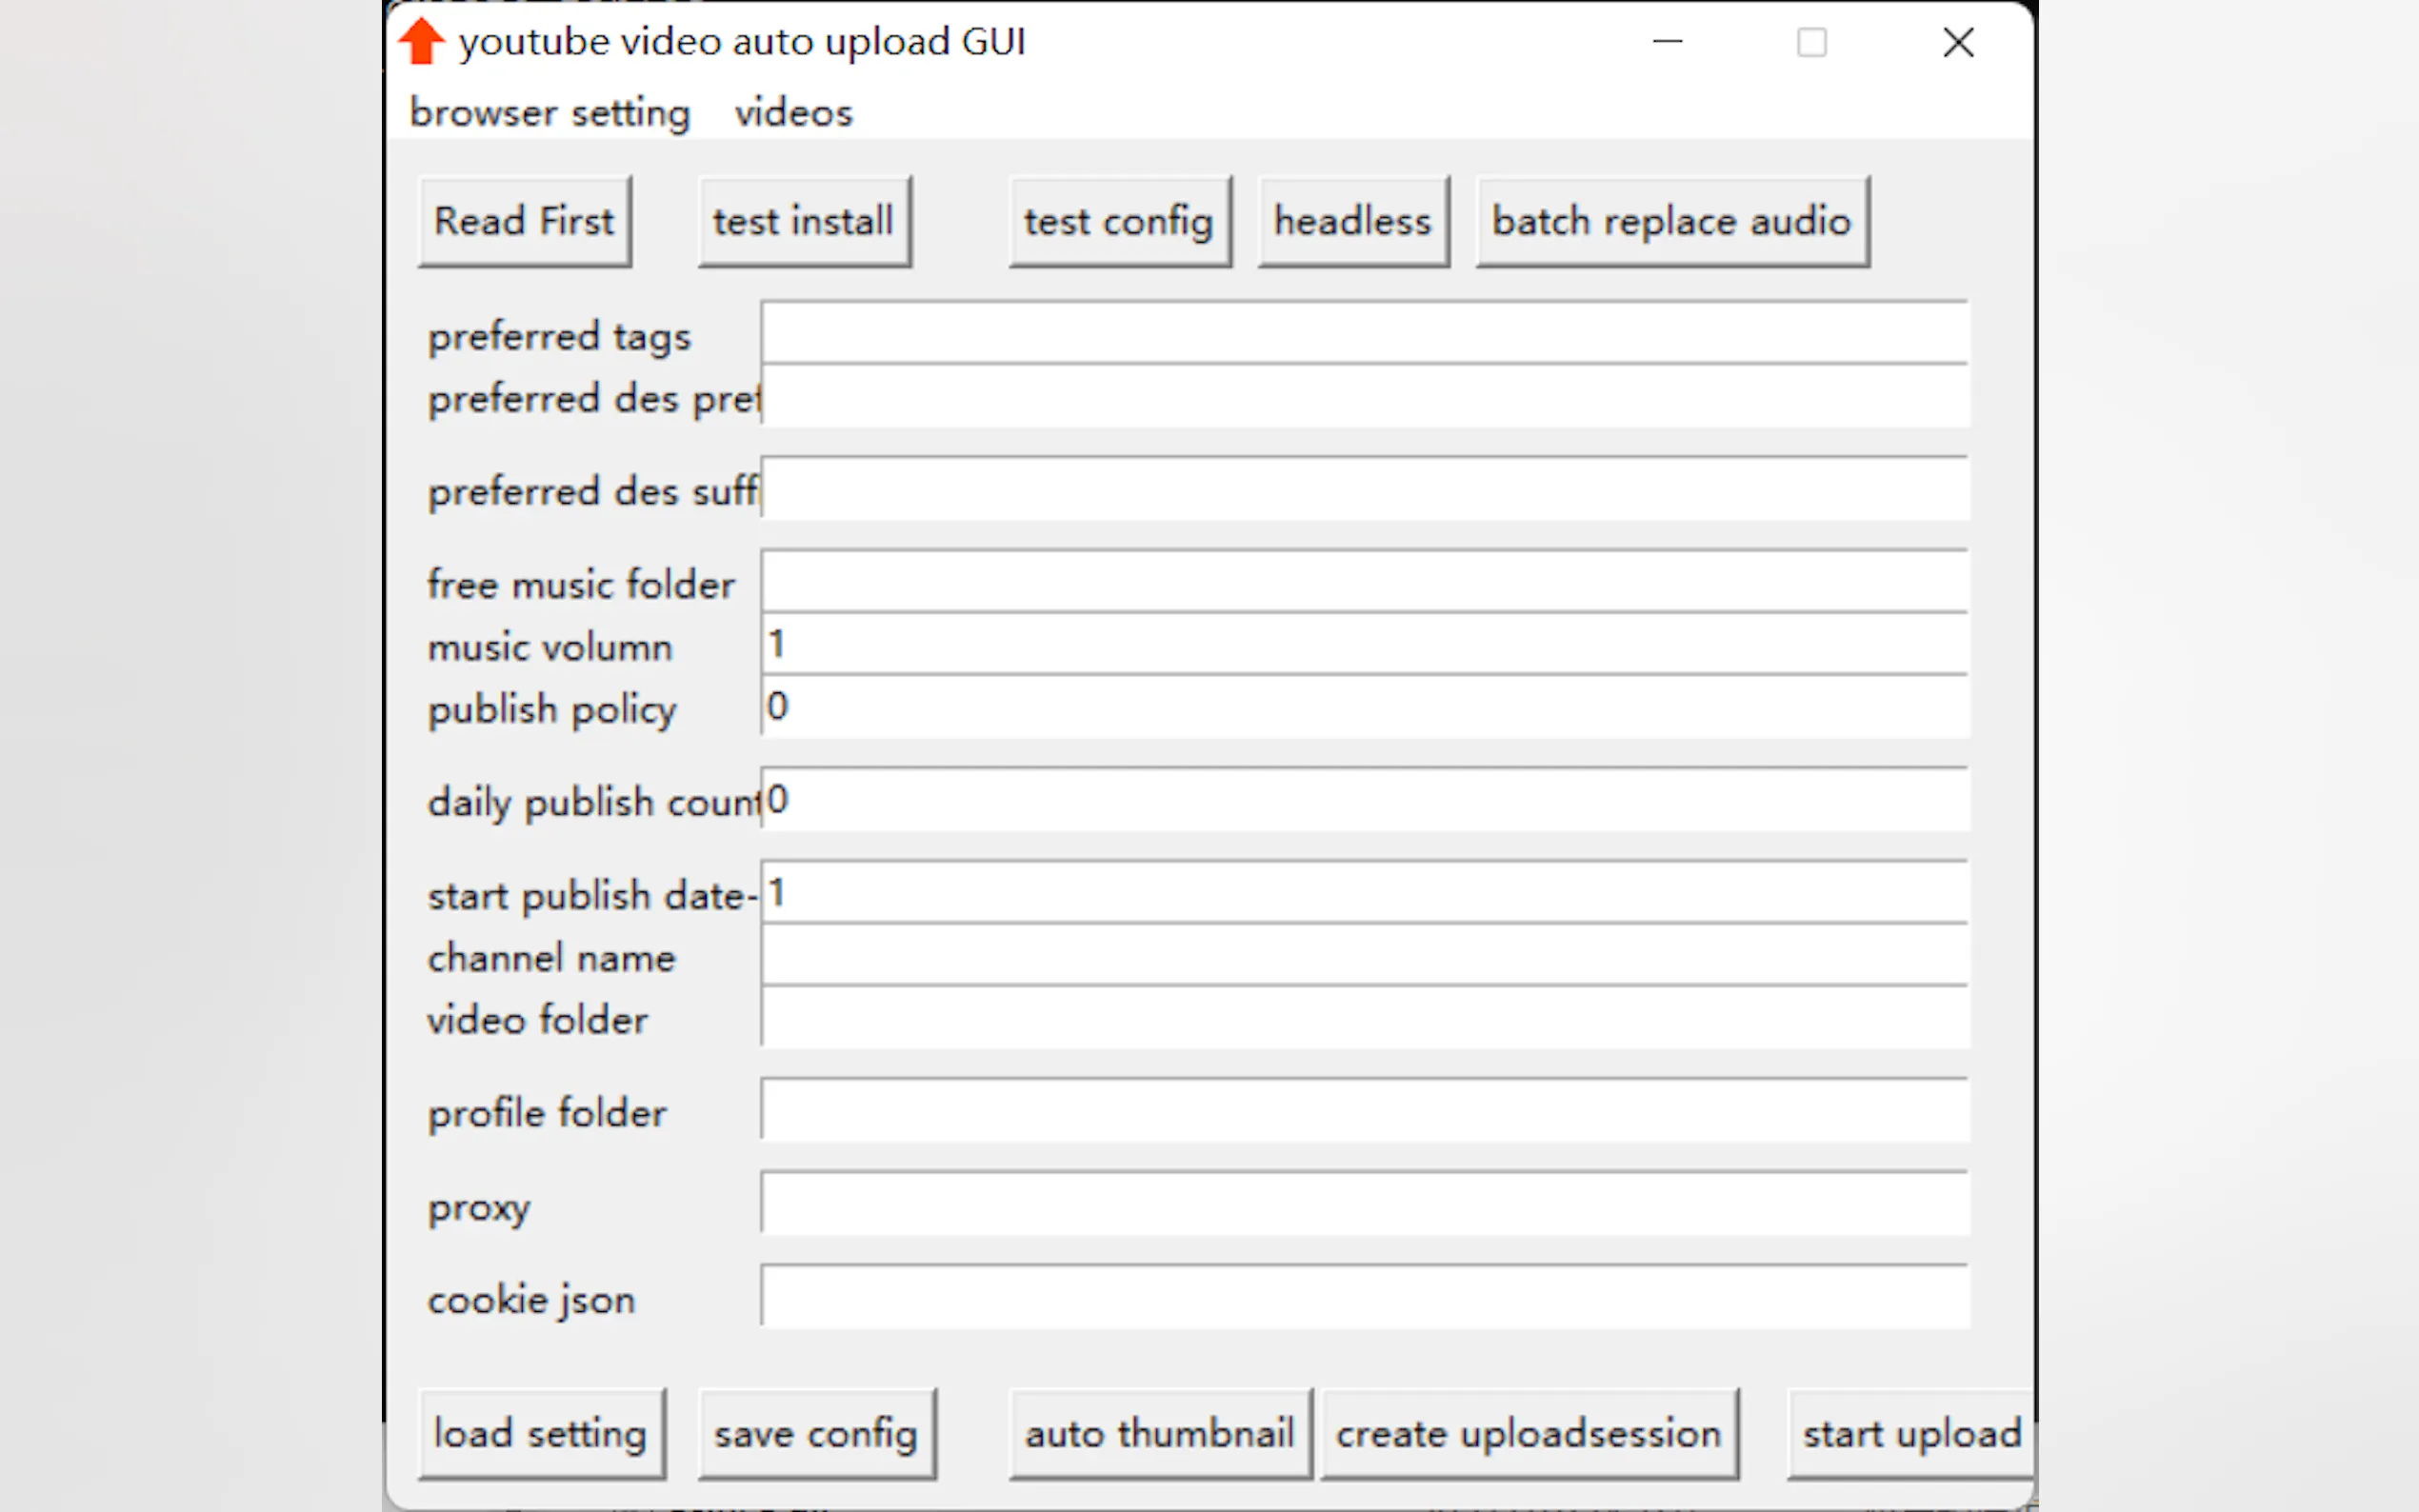Screen dimensions: 2419x1512
Task: Click the music volumn input field
Action: point(1364,644)
